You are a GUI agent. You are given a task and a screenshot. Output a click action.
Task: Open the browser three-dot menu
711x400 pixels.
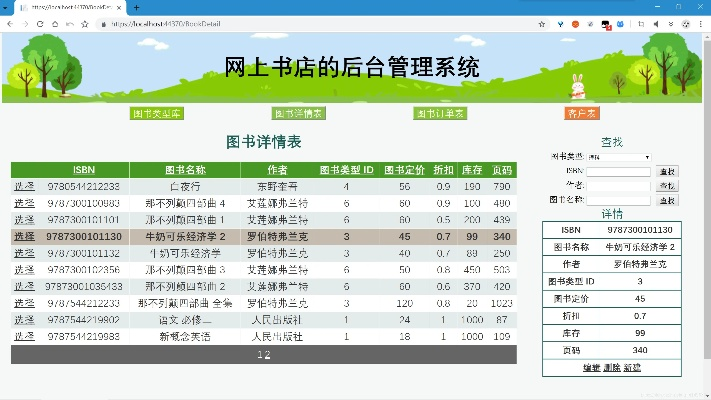pos(701,22)
